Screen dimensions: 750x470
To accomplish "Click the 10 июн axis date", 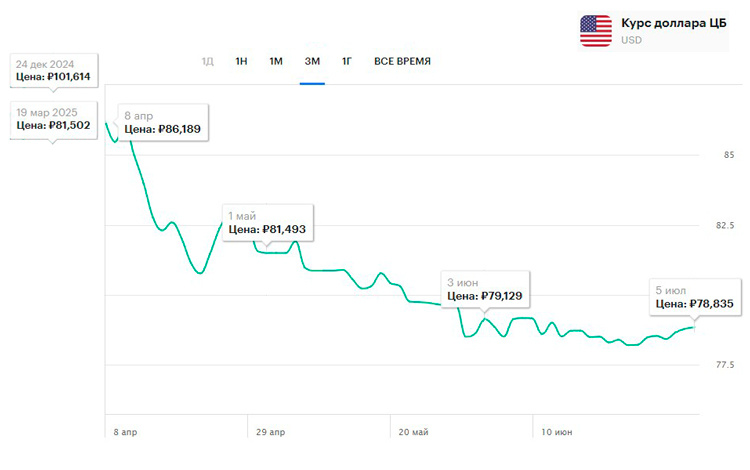I will tap(555, 432).
